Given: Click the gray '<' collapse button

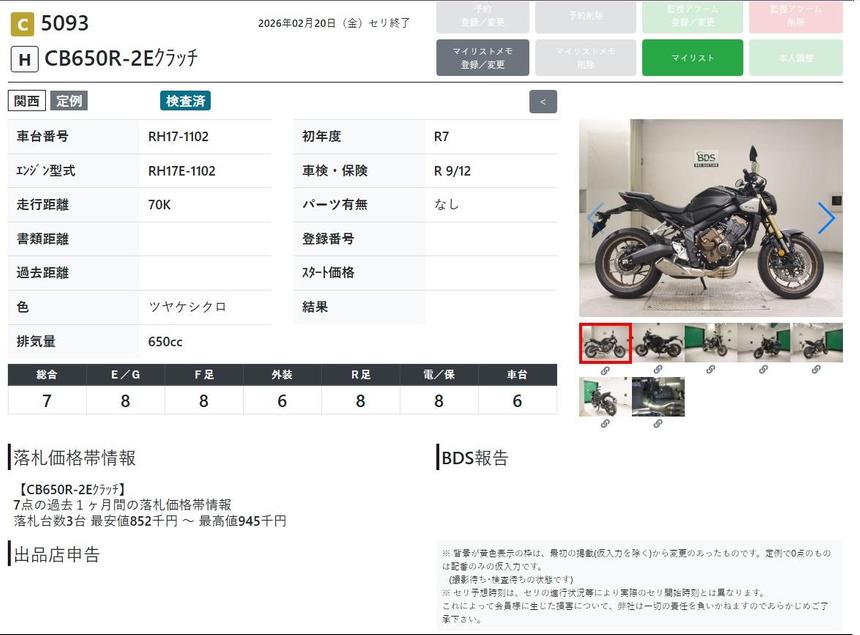Looking at the screenshot, I should (543, 101).
